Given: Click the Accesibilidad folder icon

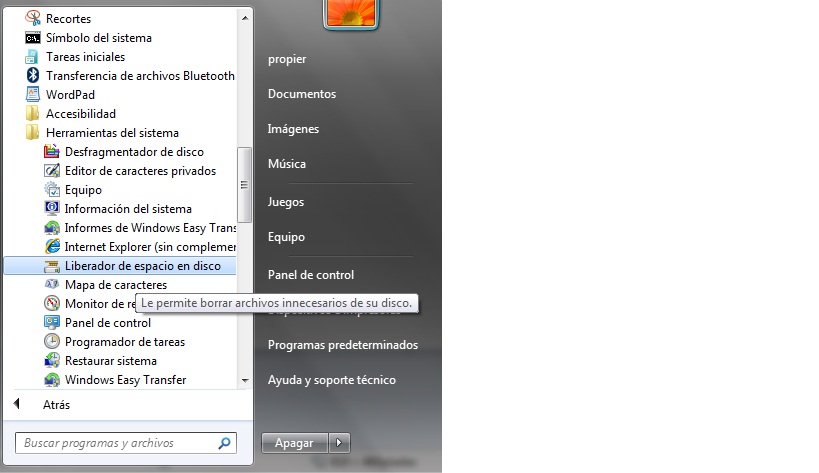Looking at the screenshot, I should coord(32,113).
